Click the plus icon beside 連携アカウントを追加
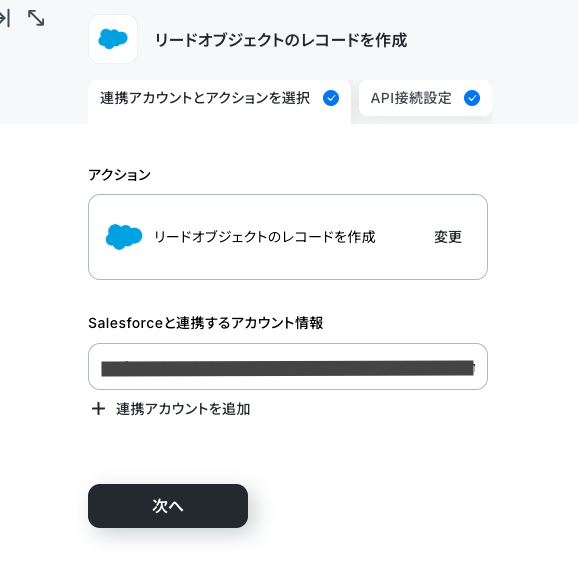This screenshot has height=580, width=578. [98, 409]
